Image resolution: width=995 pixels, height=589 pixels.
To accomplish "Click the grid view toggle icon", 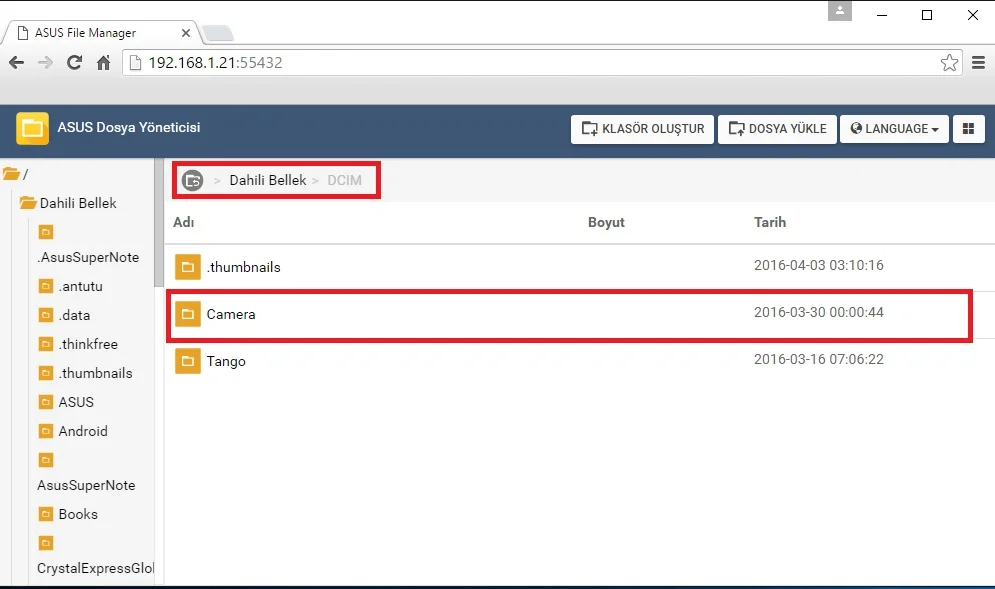I will click(x=968, y=129).
